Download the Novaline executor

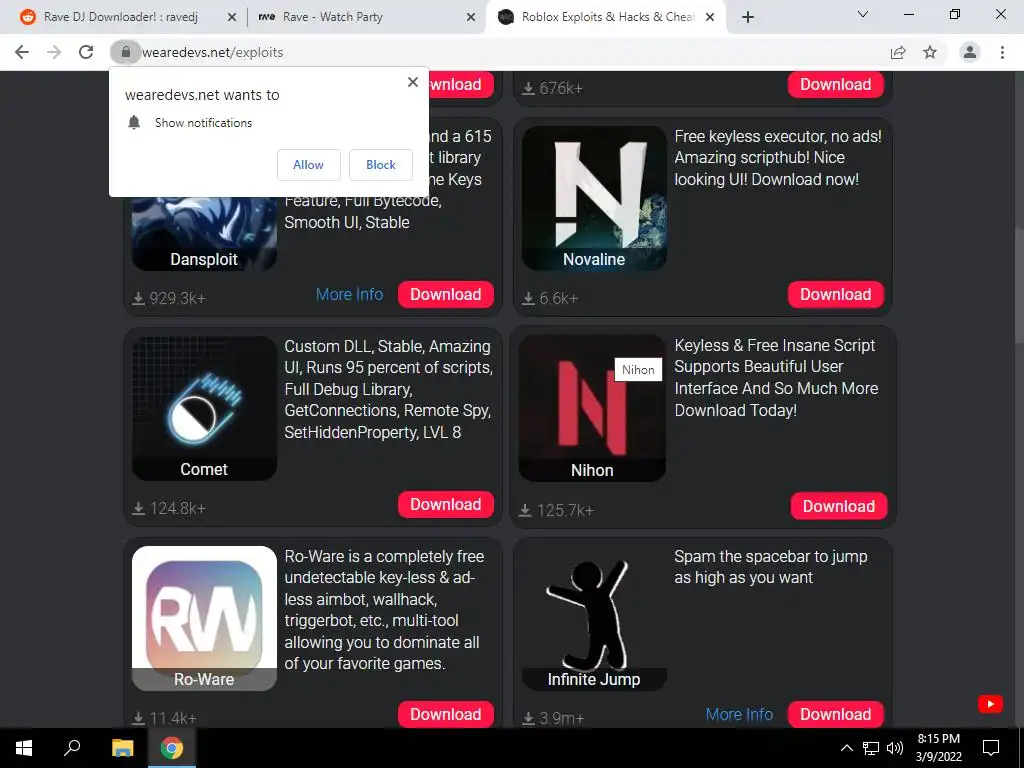click(835, 295)
